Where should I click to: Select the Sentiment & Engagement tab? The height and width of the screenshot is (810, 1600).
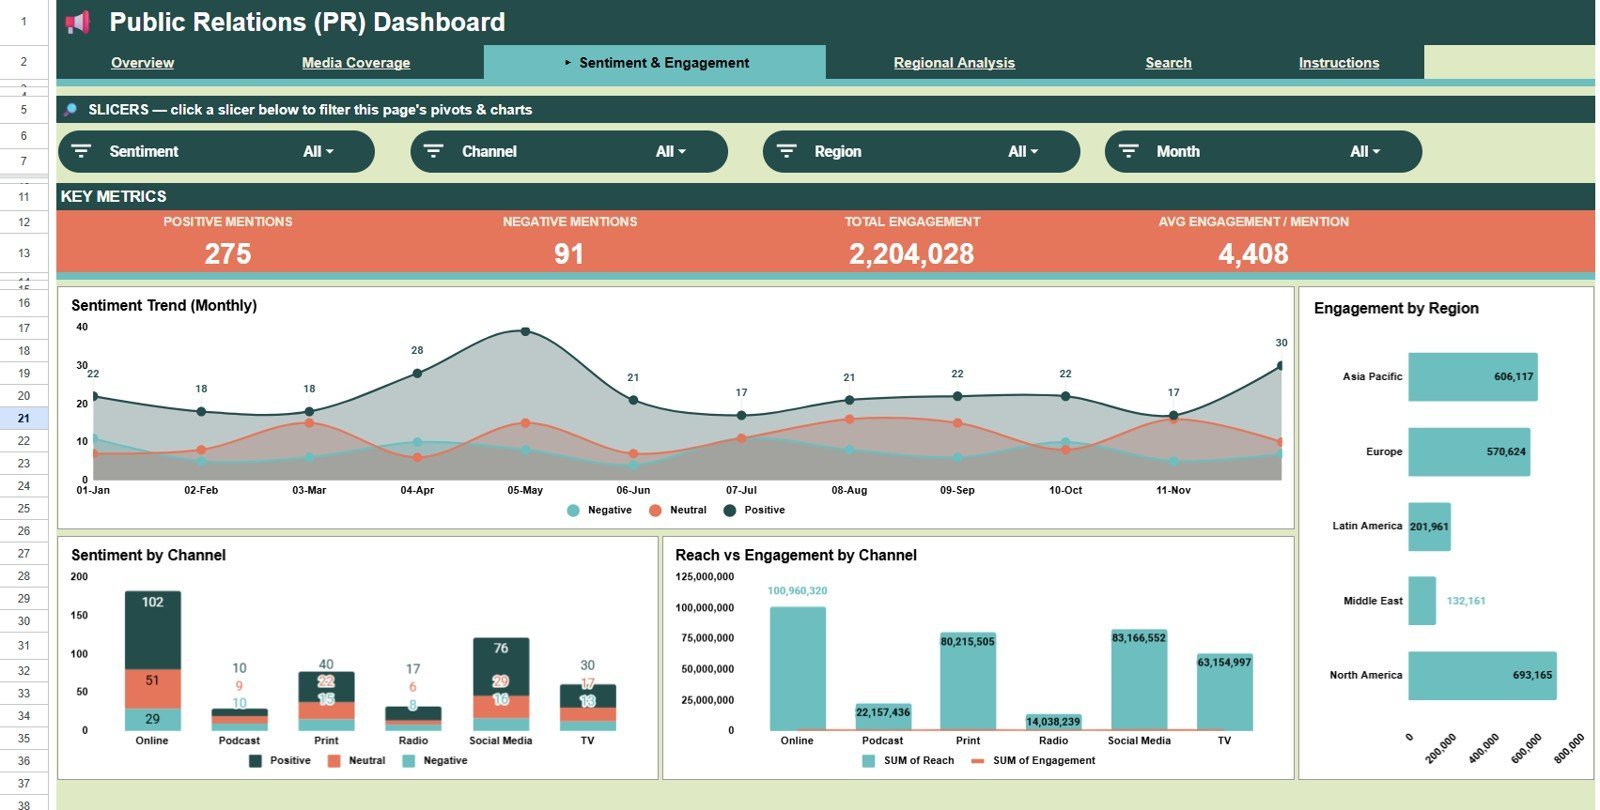tap(655, 62)
